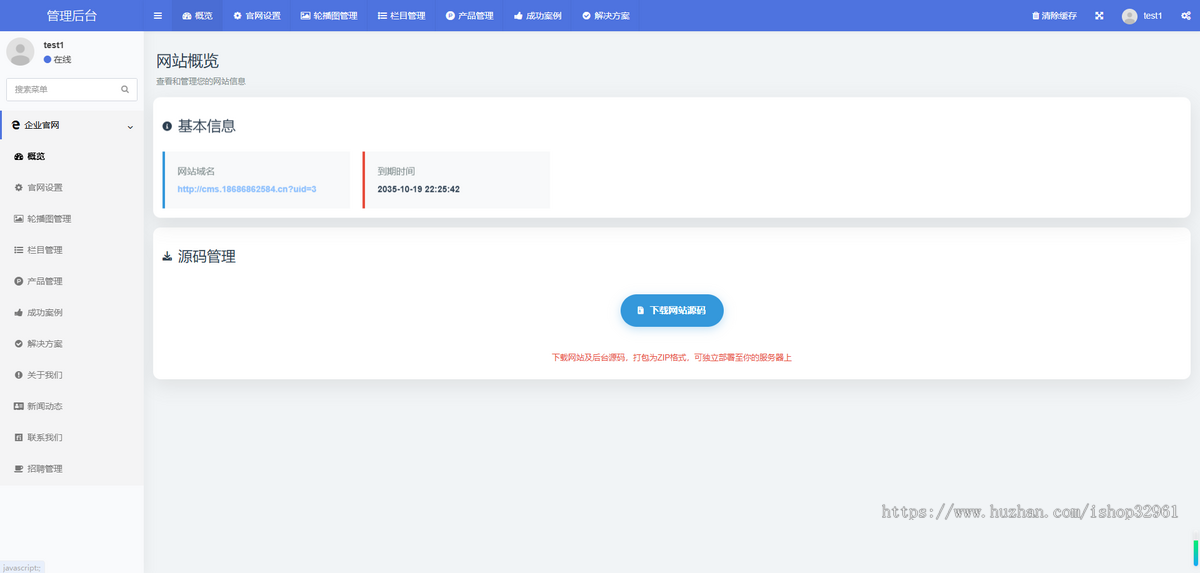The width and height of the screenshot is (1200, 573).
Task: Select 成功案例 in the sidebar
Action: [x=72, y=313]
